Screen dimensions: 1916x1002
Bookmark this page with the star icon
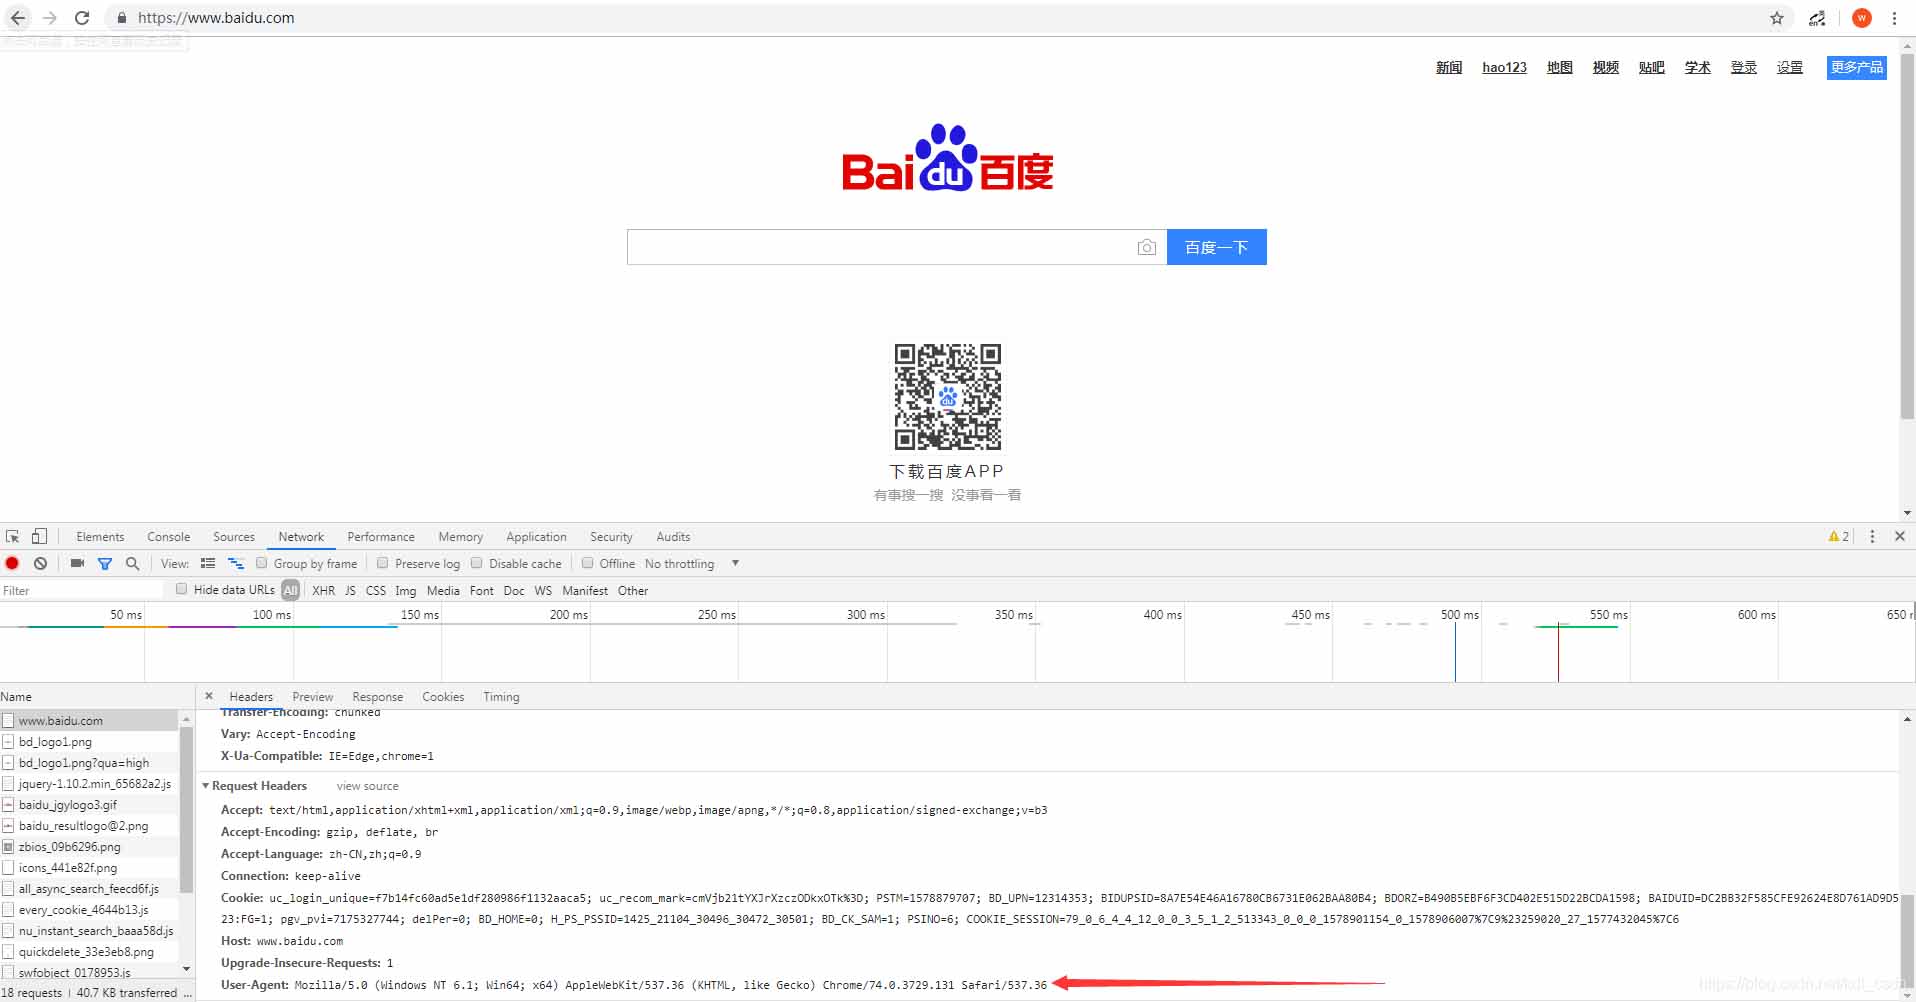1776,18
